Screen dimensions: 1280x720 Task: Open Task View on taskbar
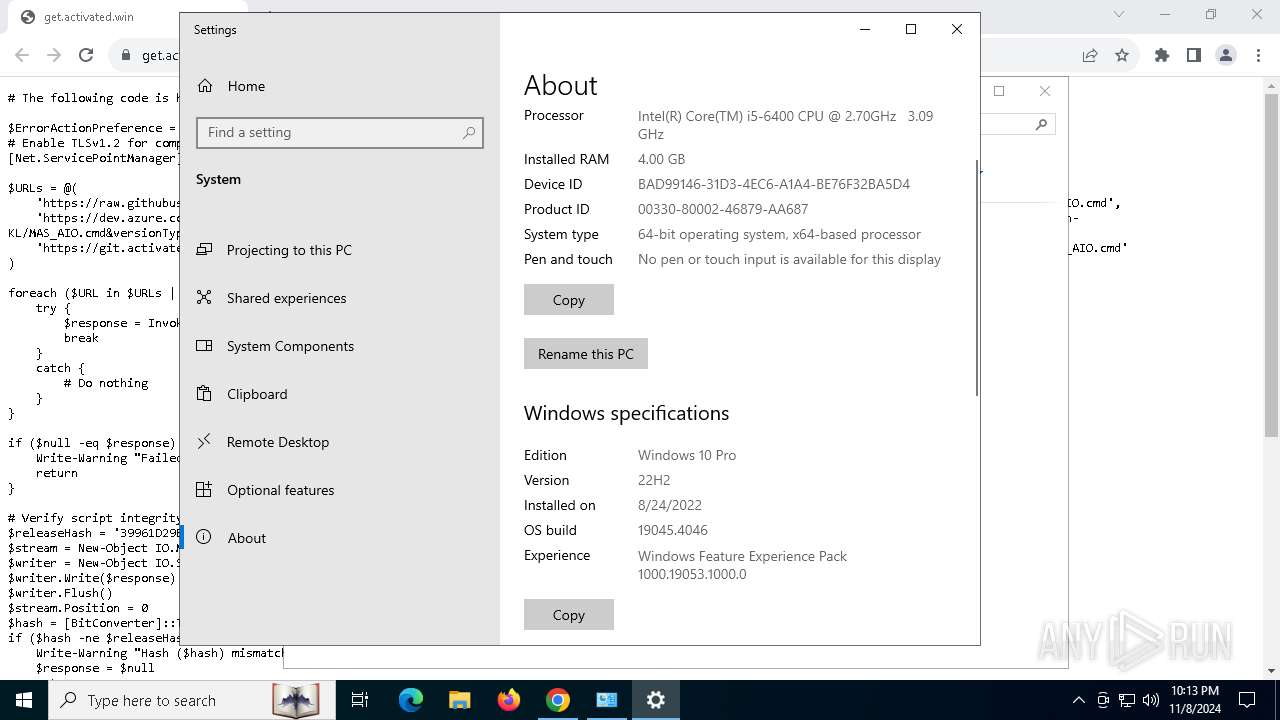tap(360, 700)
